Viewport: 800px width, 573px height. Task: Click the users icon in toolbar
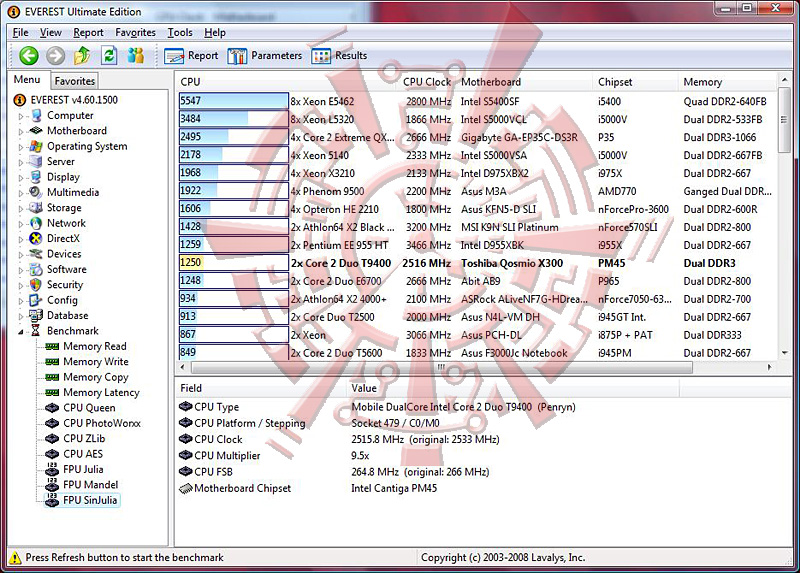coord(136,56)
